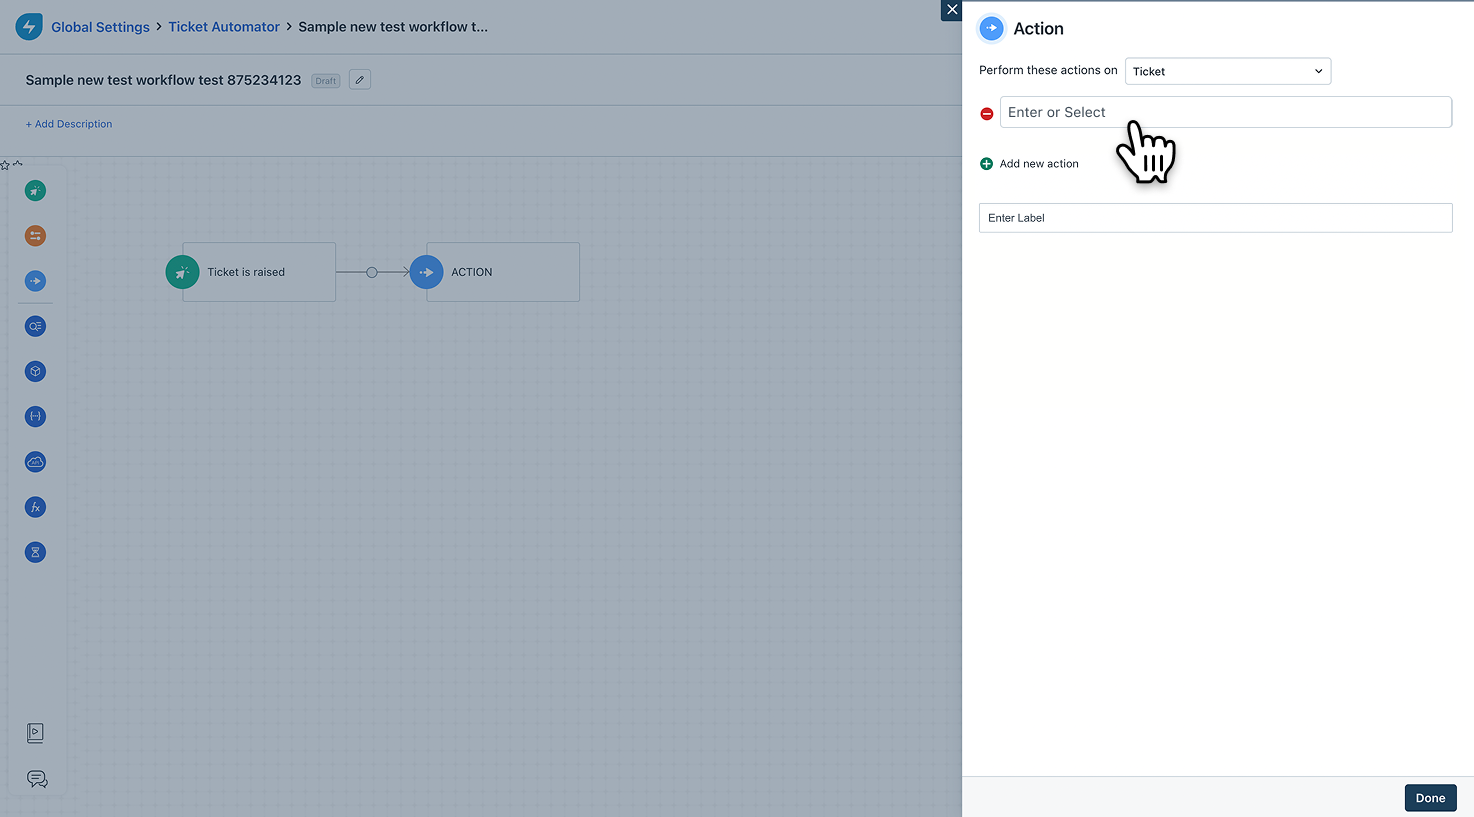The height and width of the screenshot is (817, 1474).
Task: Click the workflow title 'Sample new test workflow test 875234123'
Action: pos(163,80)
